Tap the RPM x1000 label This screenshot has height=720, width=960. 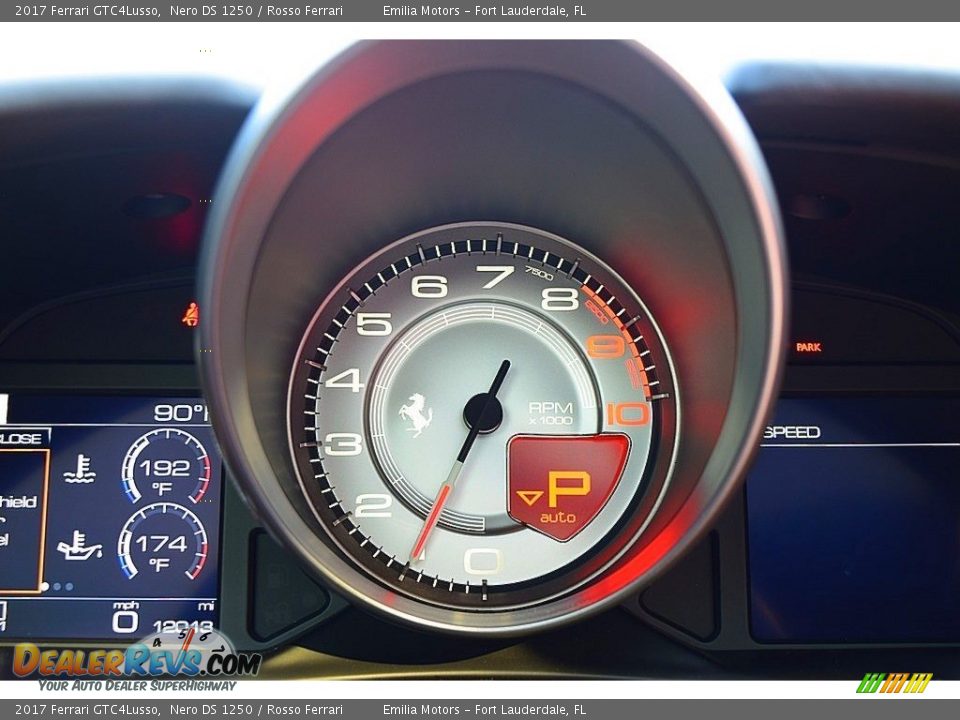(551, 413)
